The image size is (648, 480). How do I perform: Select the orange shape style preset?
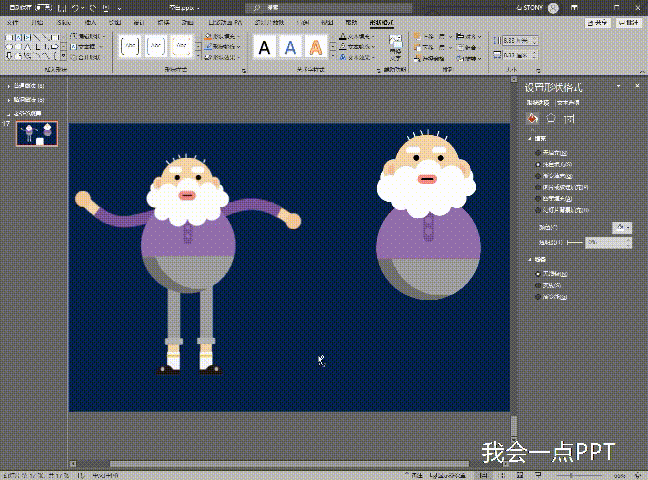point(181,46)
